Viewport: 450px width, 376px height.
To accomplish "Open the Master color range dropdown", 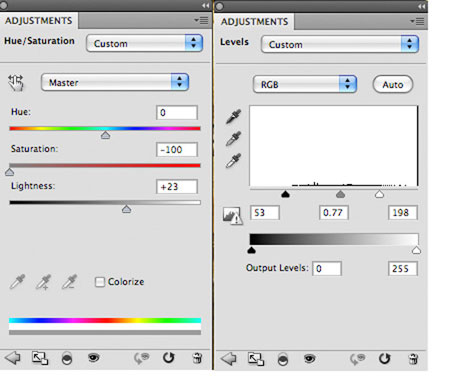I will tap(115, 82).
